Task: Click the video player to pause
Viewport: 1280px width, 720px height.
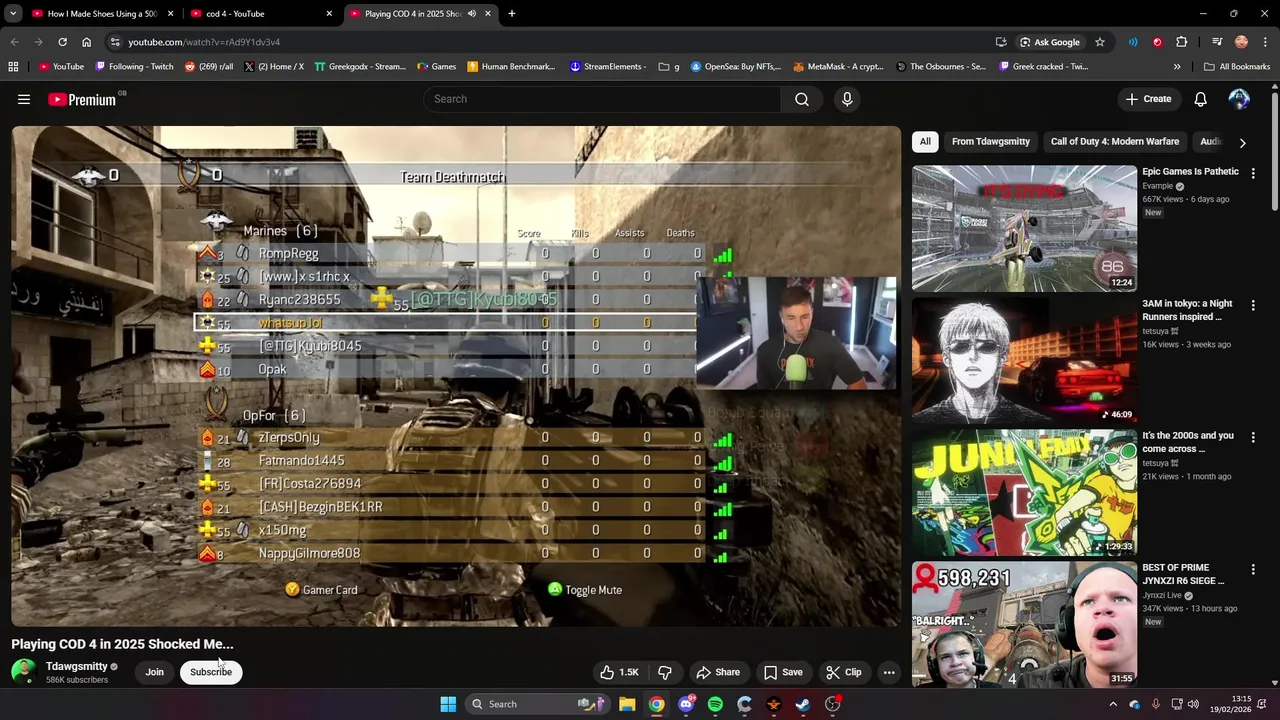Action: 456,376
